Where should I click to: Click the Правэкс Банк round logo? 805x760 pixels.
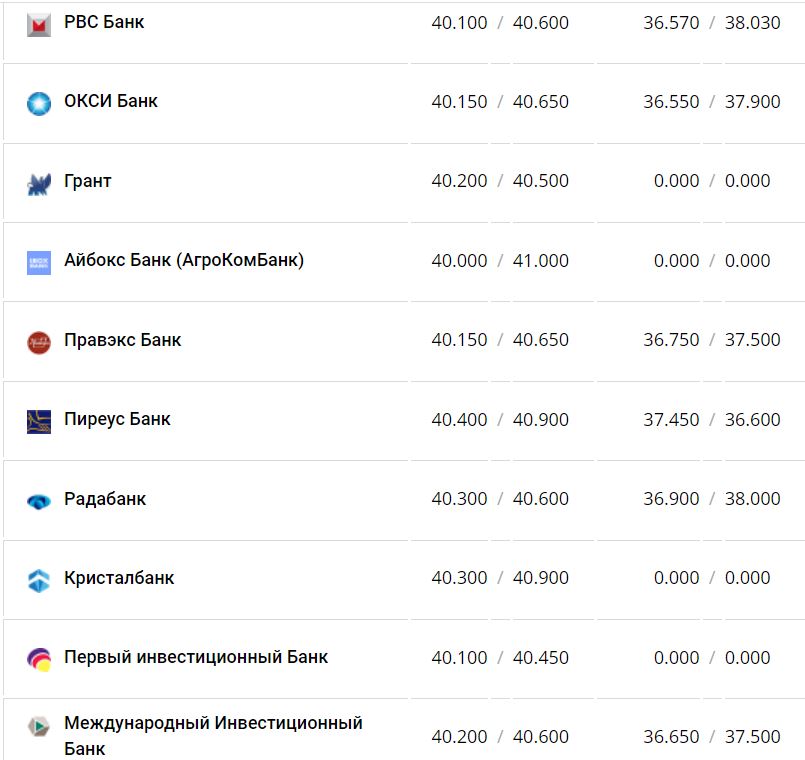39,342
